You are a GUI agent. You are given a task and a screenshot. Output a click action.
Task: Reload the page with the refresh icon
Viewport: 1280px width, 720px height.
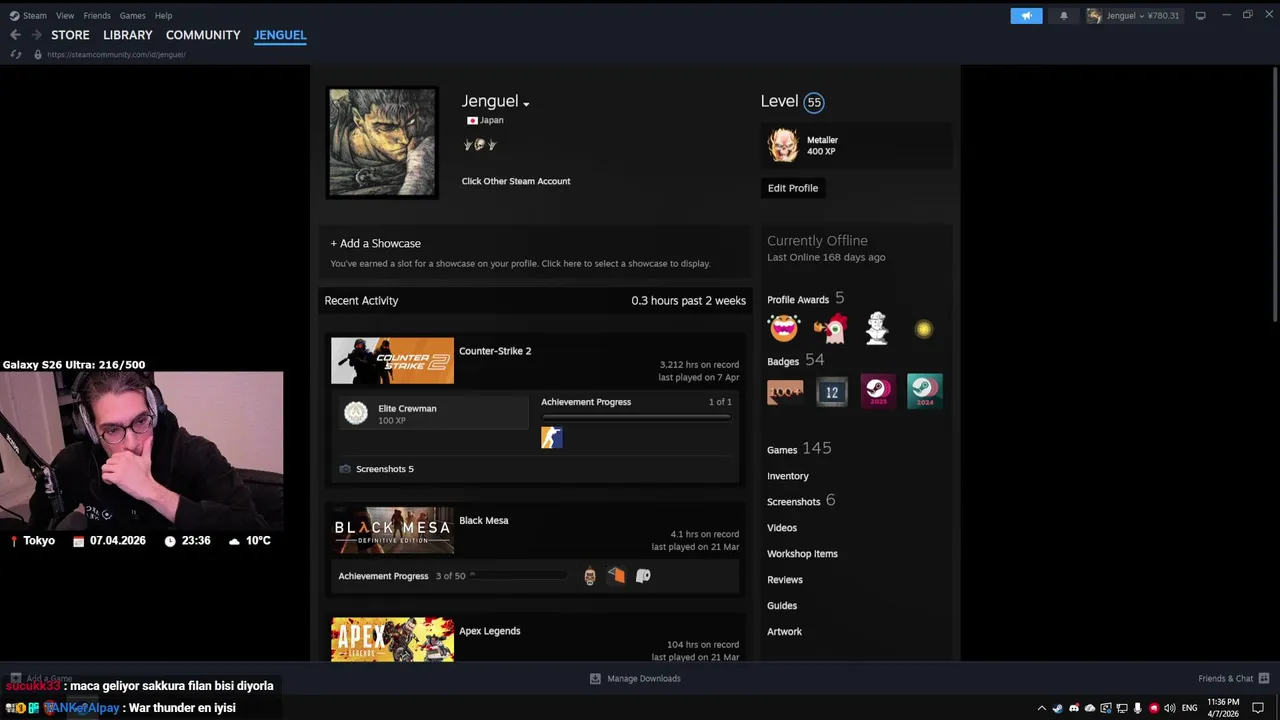tap(15, 54)
